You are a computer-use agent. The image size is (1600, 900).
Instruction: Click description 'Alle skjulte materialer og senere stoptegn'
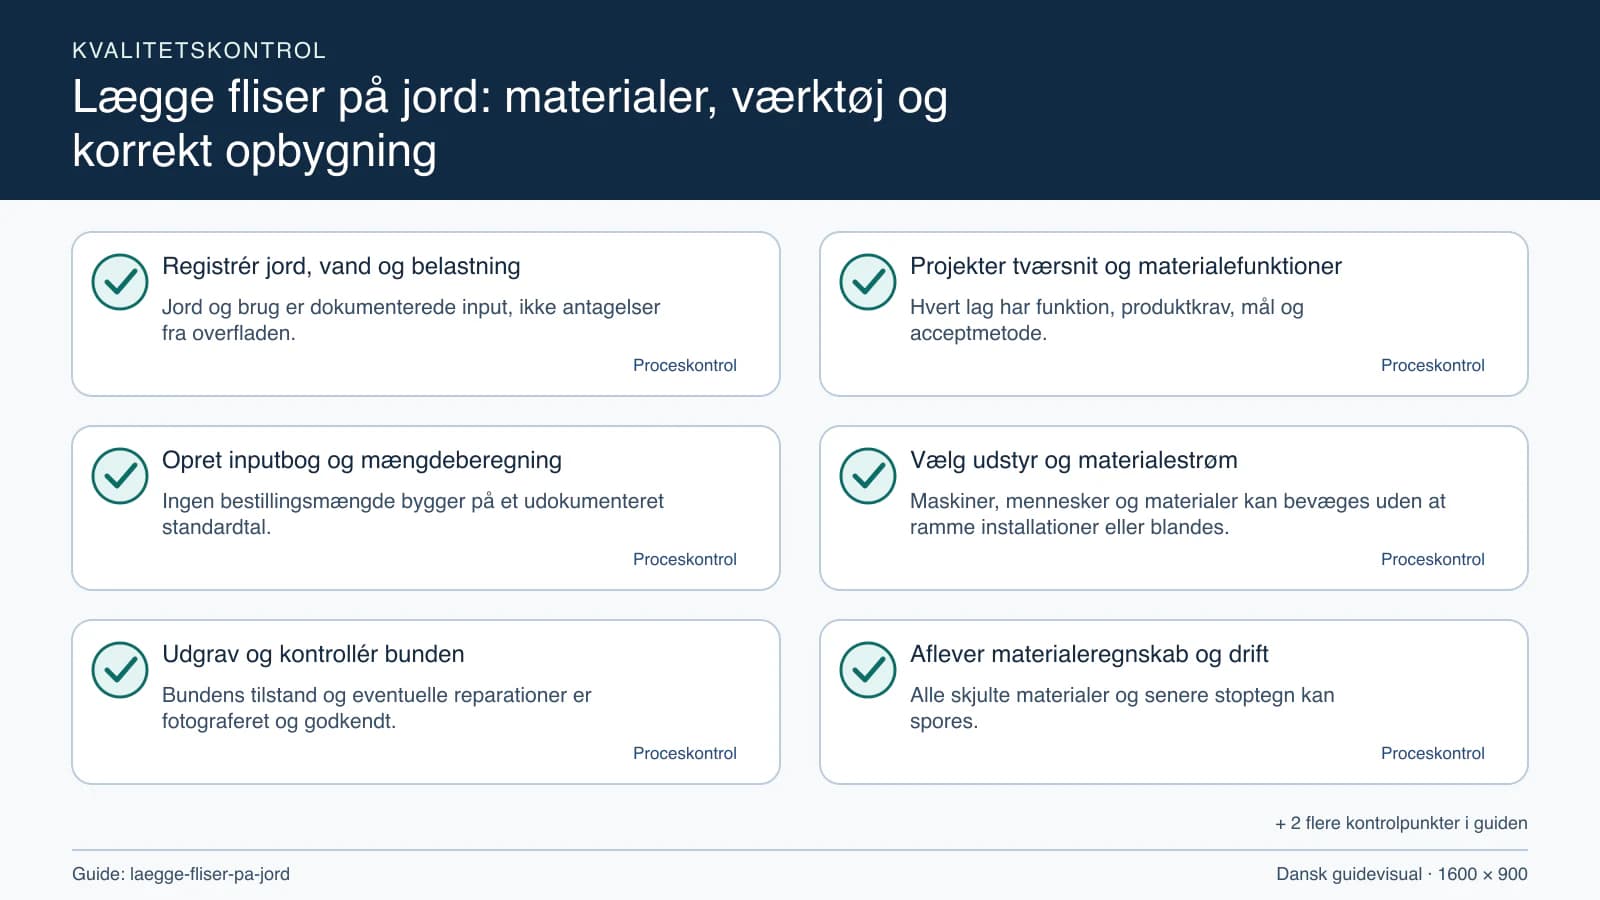[x=1122, y=708]
